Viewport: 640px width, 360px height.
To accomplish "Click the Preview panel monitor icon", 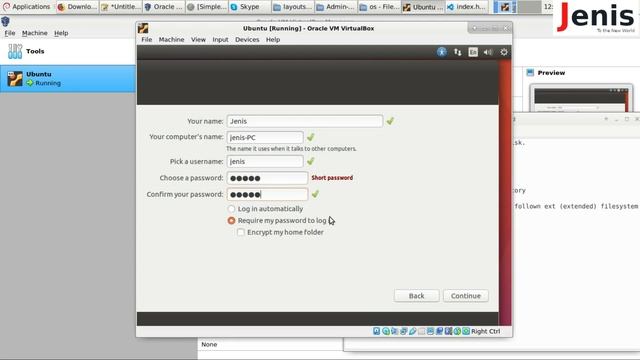I will point(530,73).
